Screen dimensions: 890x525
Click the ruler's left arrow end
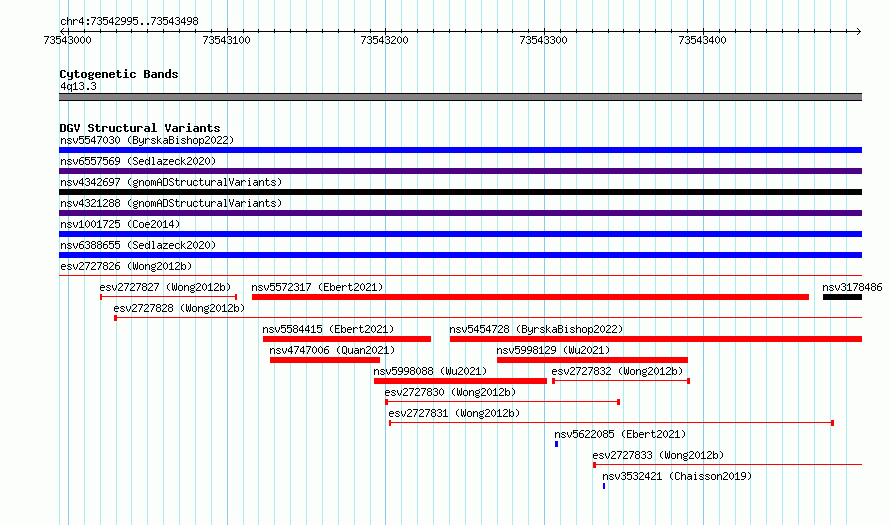point(63,31)
